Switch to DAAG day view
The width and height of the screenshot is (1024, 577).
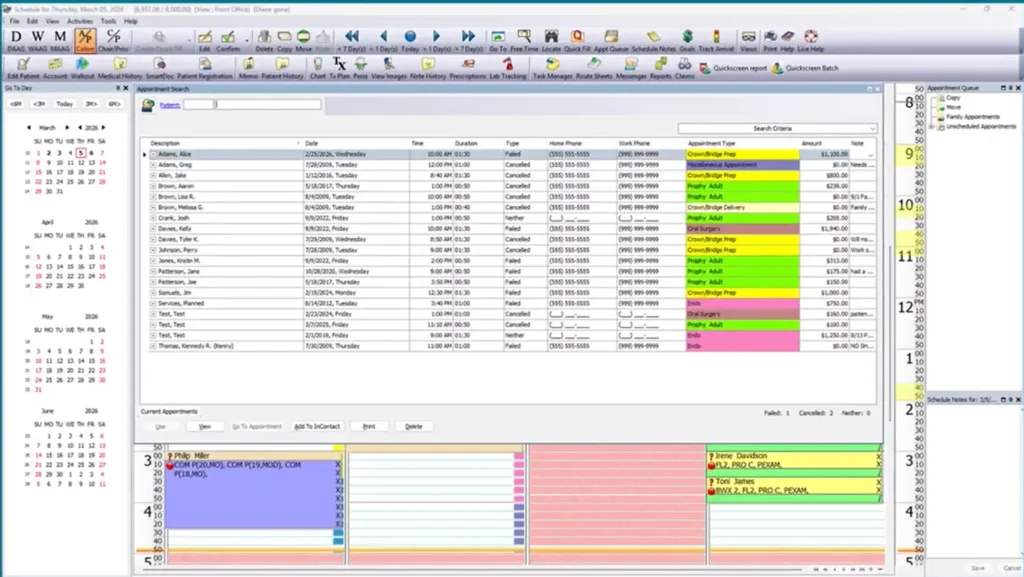coord(16,40)
